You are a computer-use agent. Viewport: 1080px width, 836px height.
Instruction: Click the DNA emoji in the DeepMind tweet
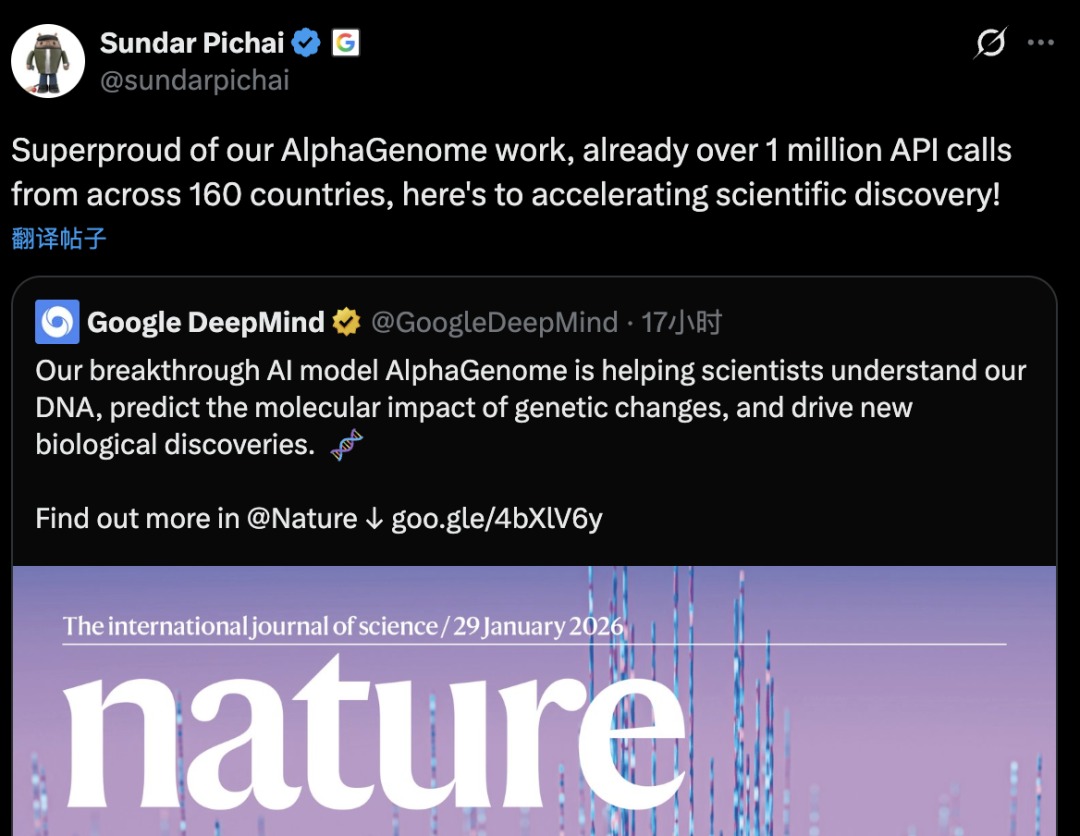345,444
